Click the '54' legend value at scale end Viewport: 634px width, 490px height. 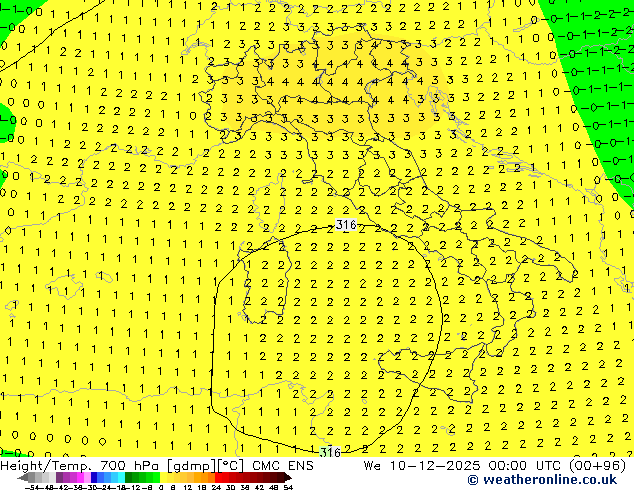288,487
